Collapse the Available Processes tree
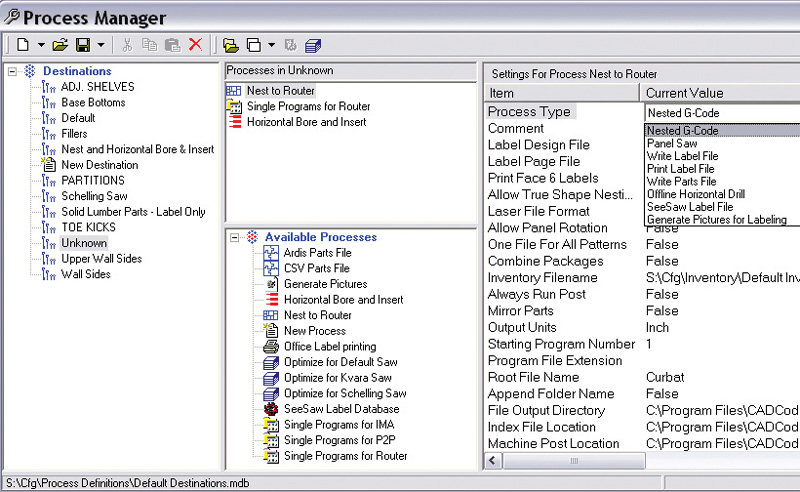The height and width of the screenshot is (492, 800). pyautogui.click(x=236, y=238)
